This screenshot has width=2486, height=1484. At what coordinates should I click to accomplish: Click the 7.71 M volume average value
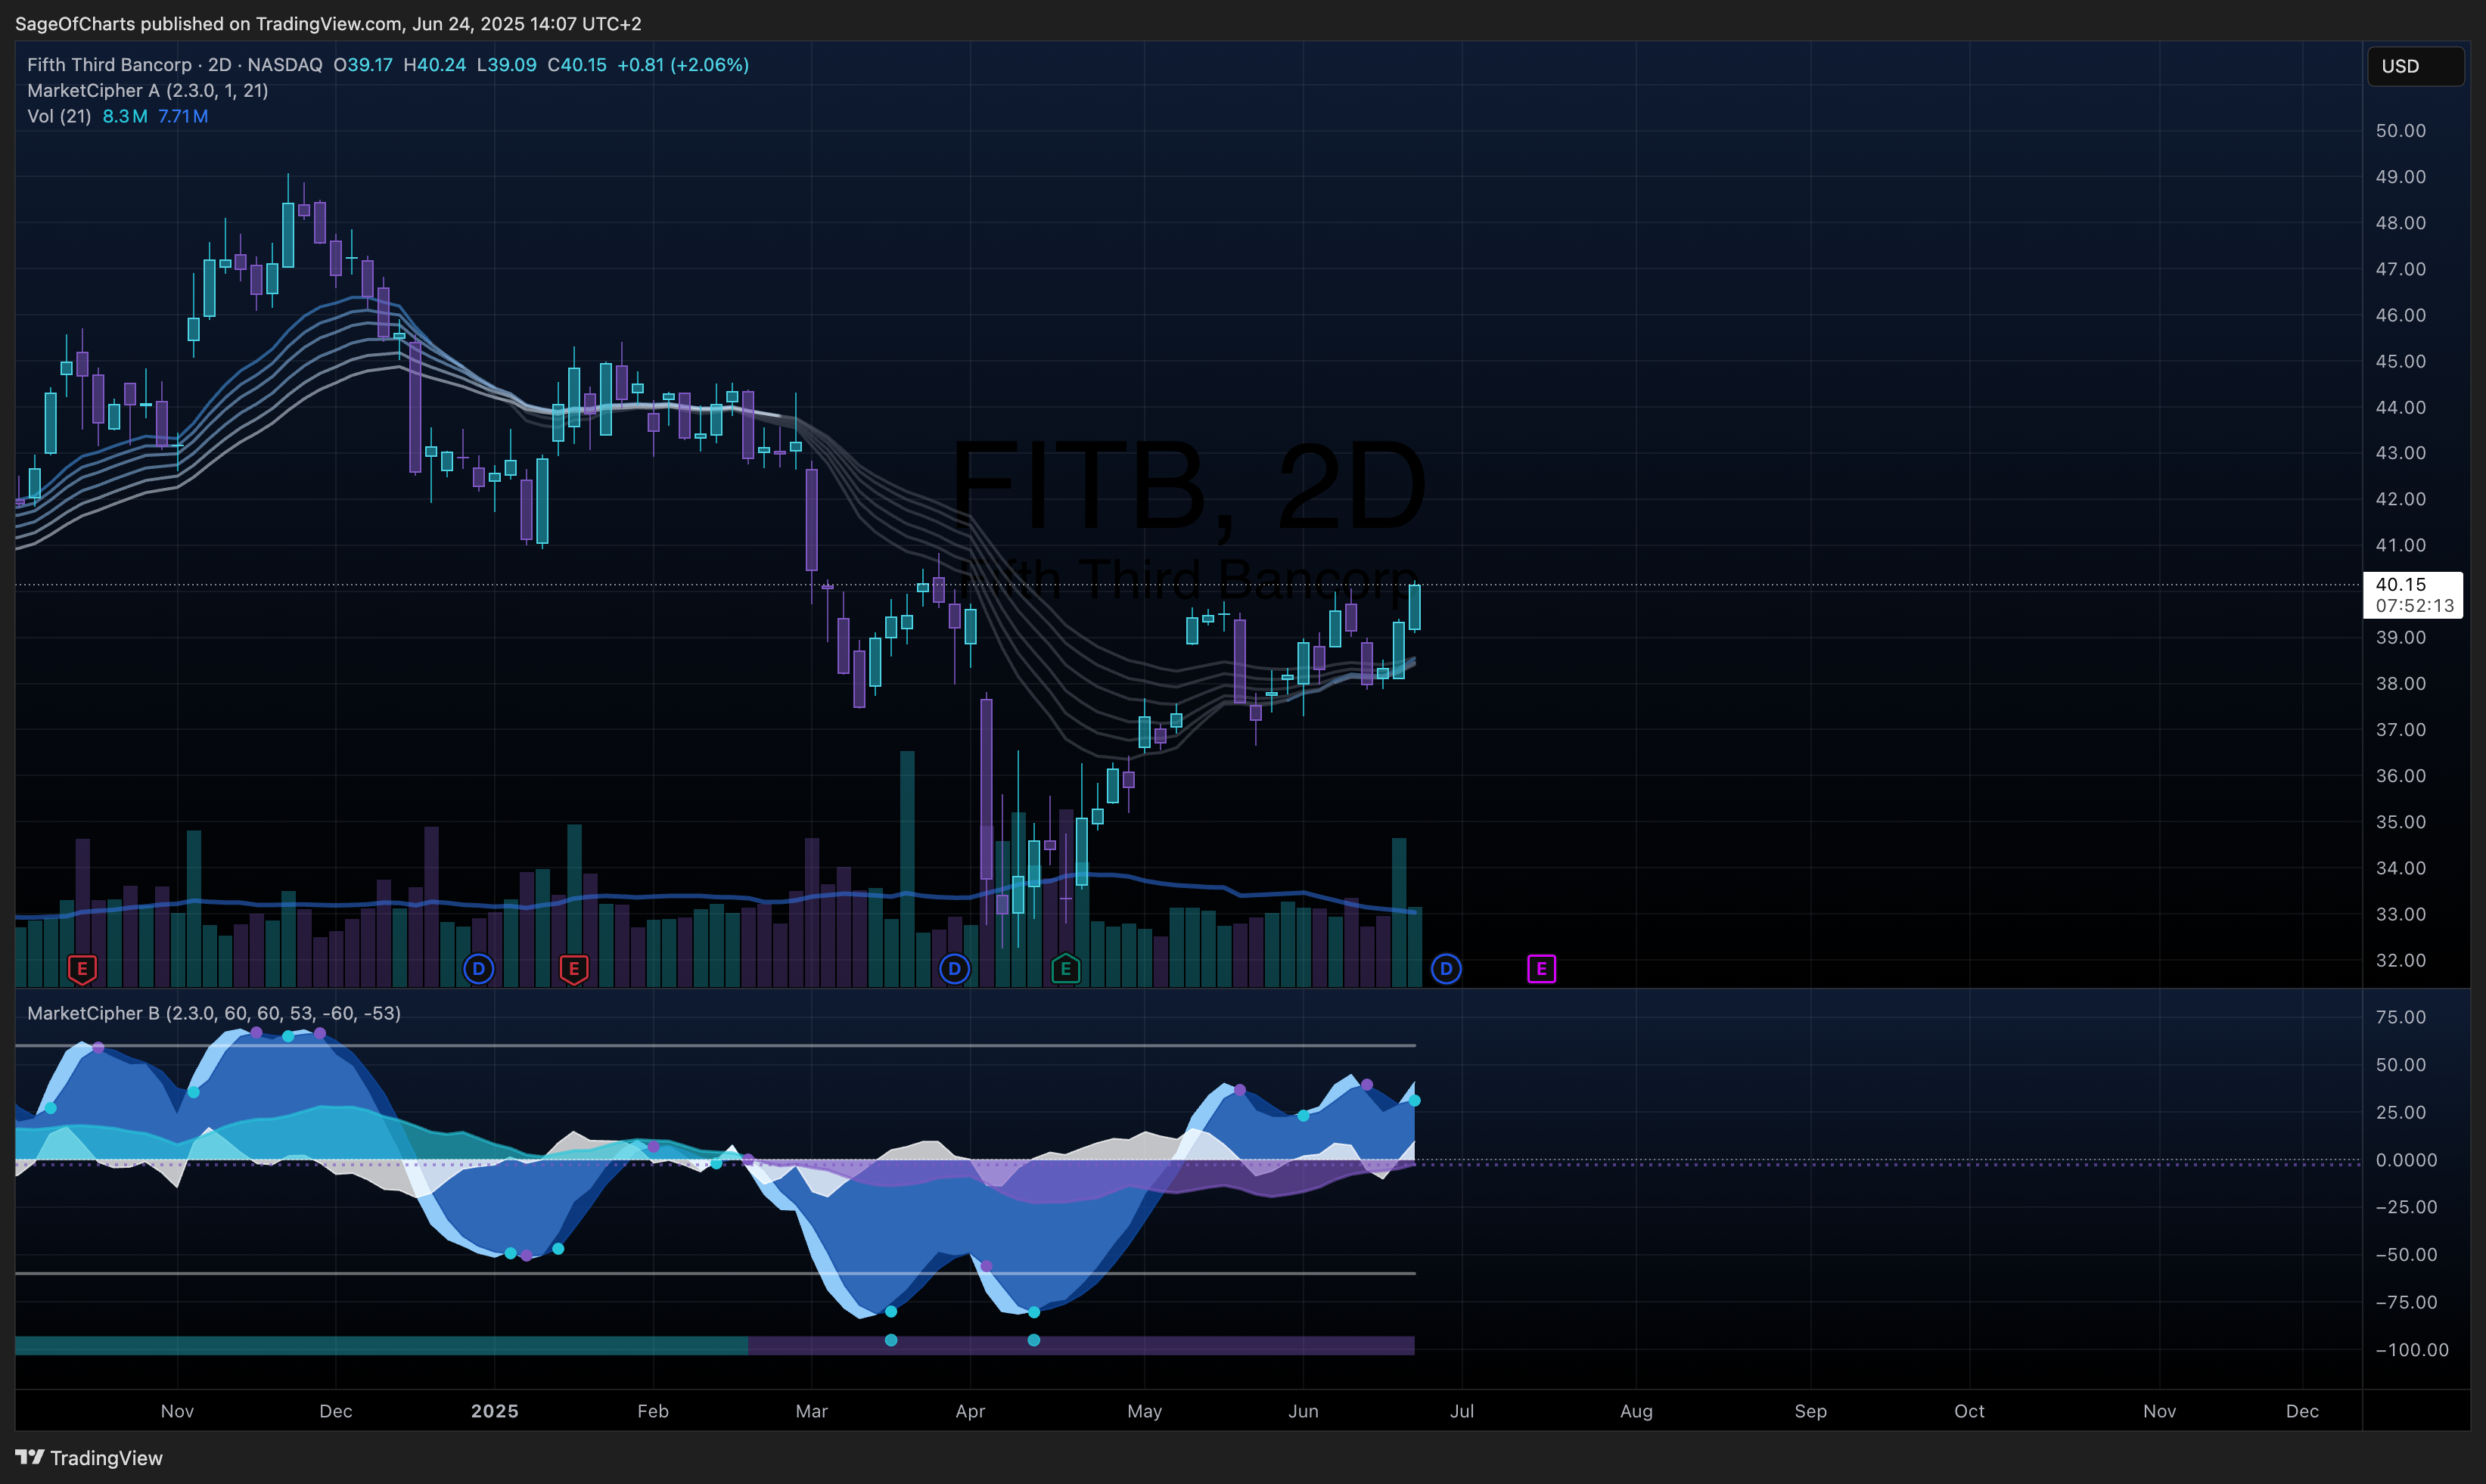(x=183, y=116)
